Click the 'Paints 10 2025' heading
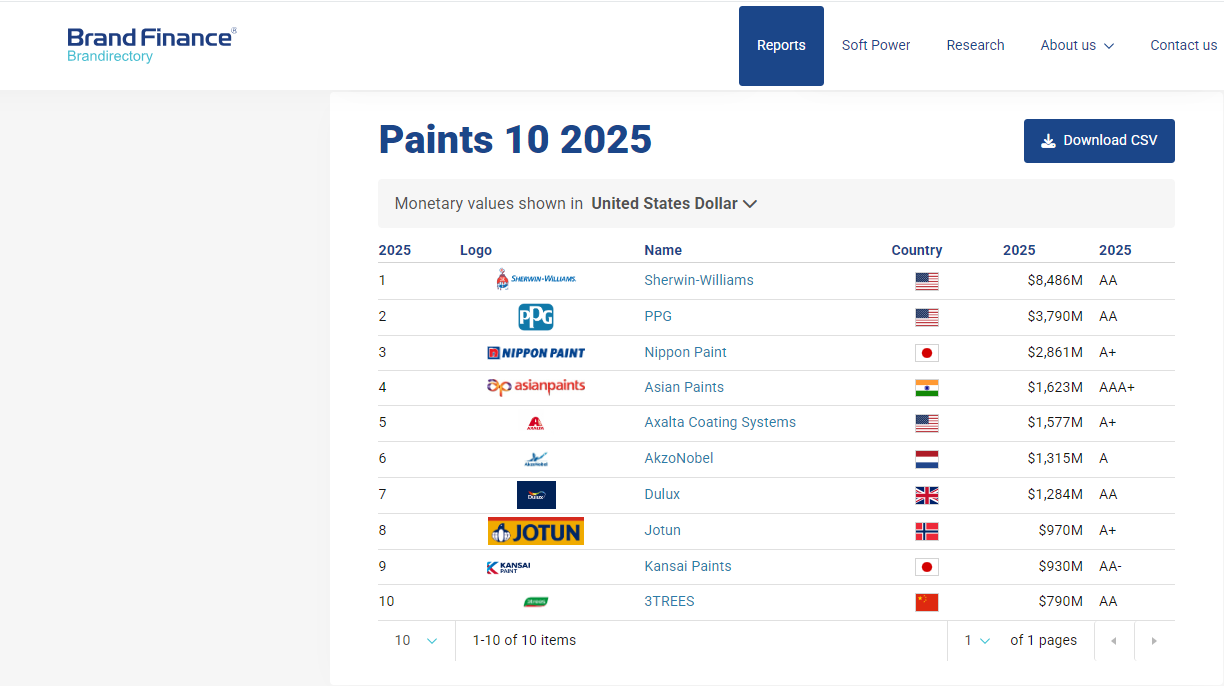 (x=515, y=140)
